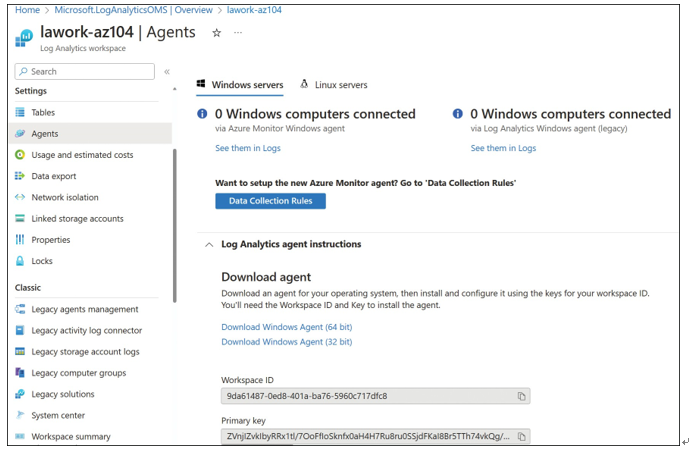The width and height of the screenshot is (694, 452).
Task: Open Microsoft.LogAnalyticsOMS Overview breadcrumb
Action: [x=134, y=10]
